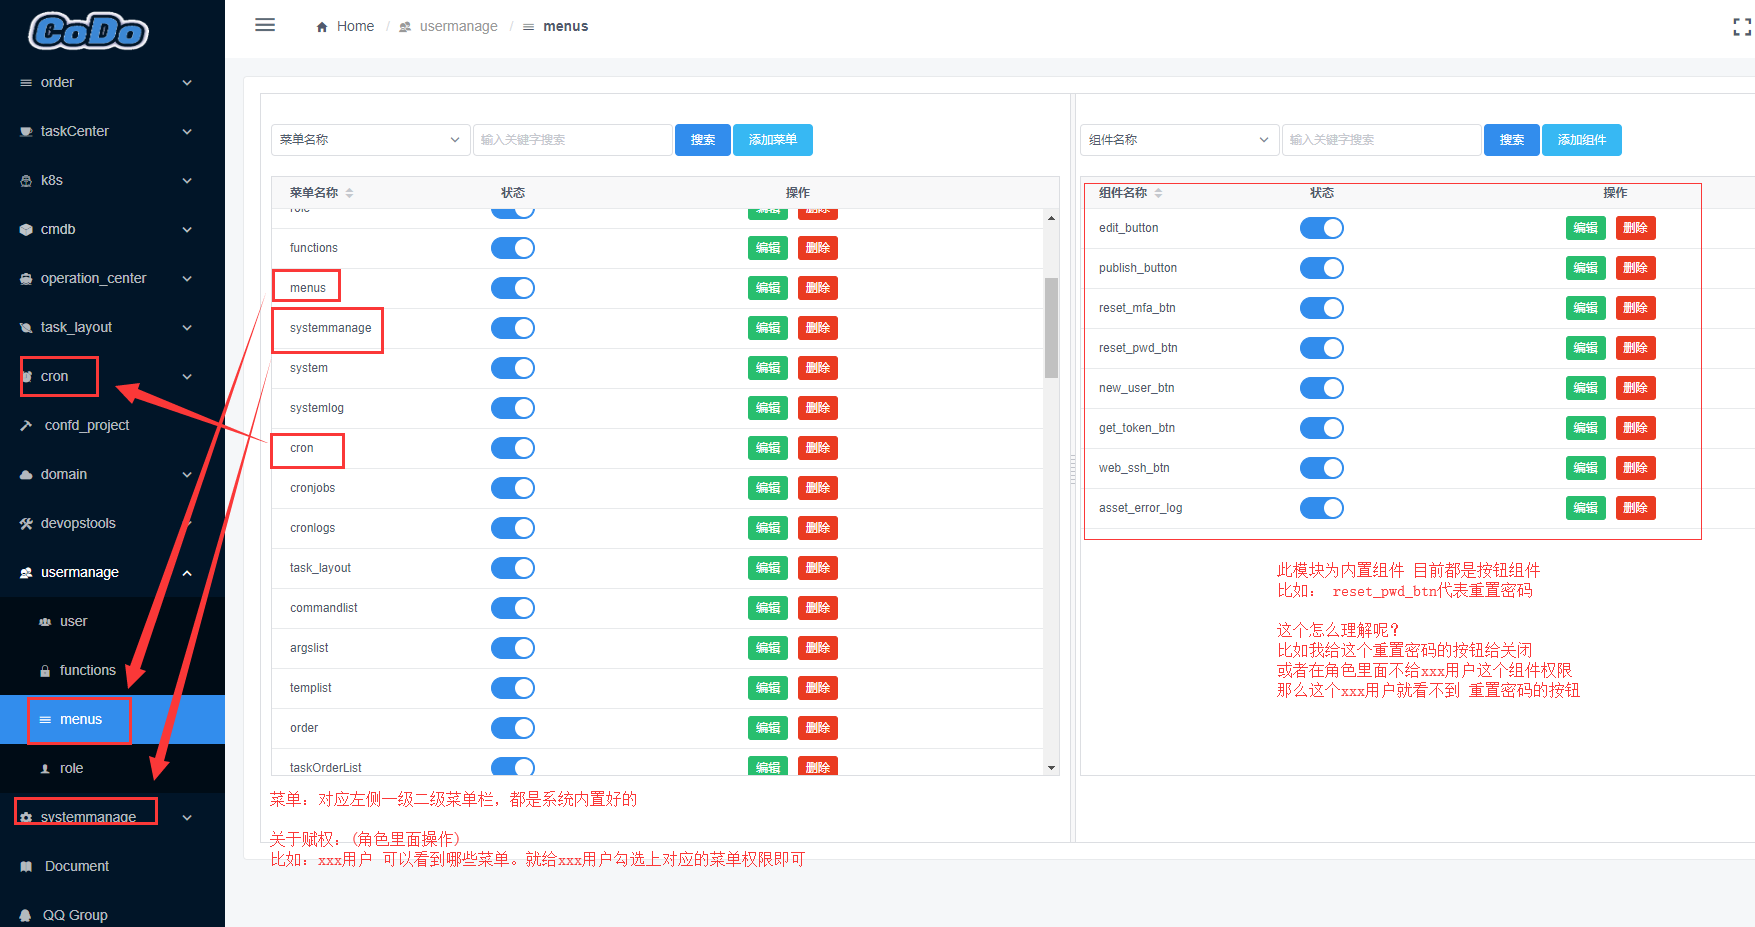Viewport: 1755px width, 927px height.
Task: Toggle the reset_pwd_btn component switch
Action: pos(1322,348)
